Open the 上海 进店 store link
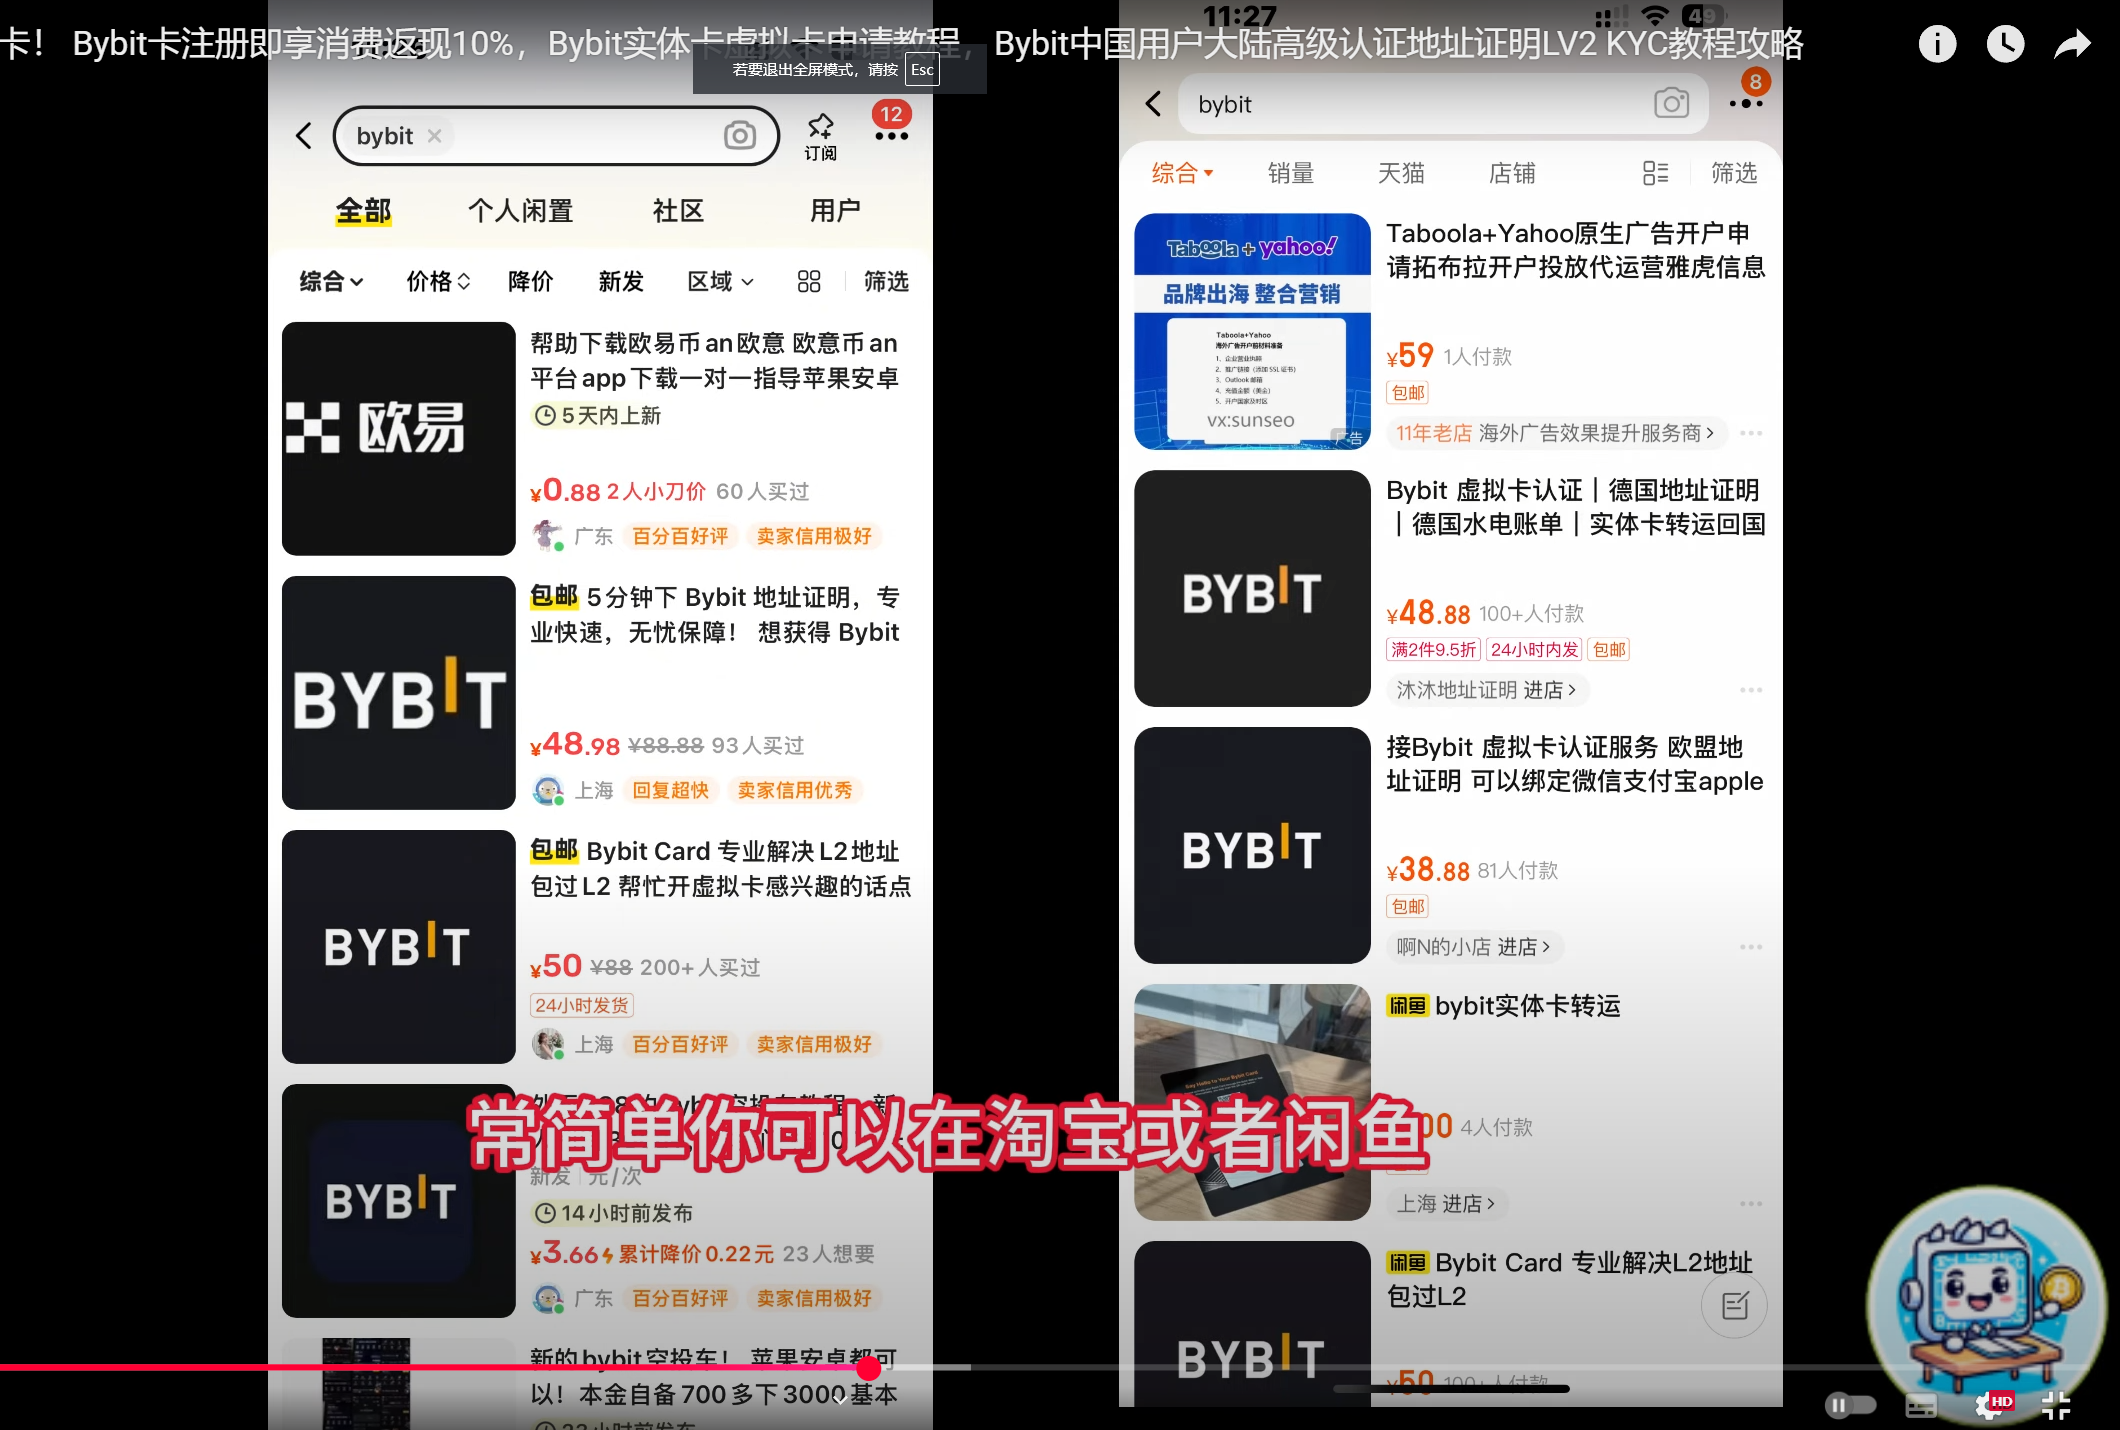This screenshot has width=2120, height=1430. [1446, 1204]
